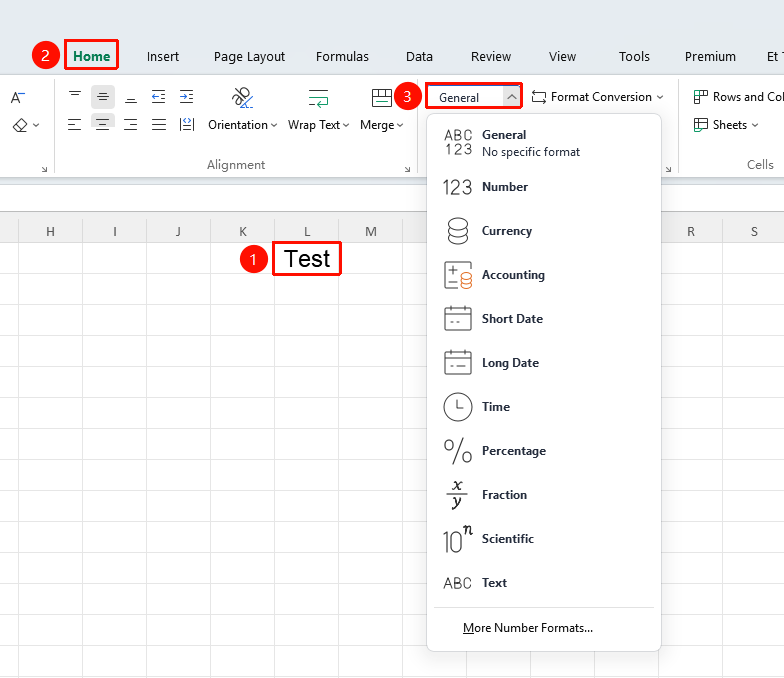Open the Formulas tab

[342, 56]
